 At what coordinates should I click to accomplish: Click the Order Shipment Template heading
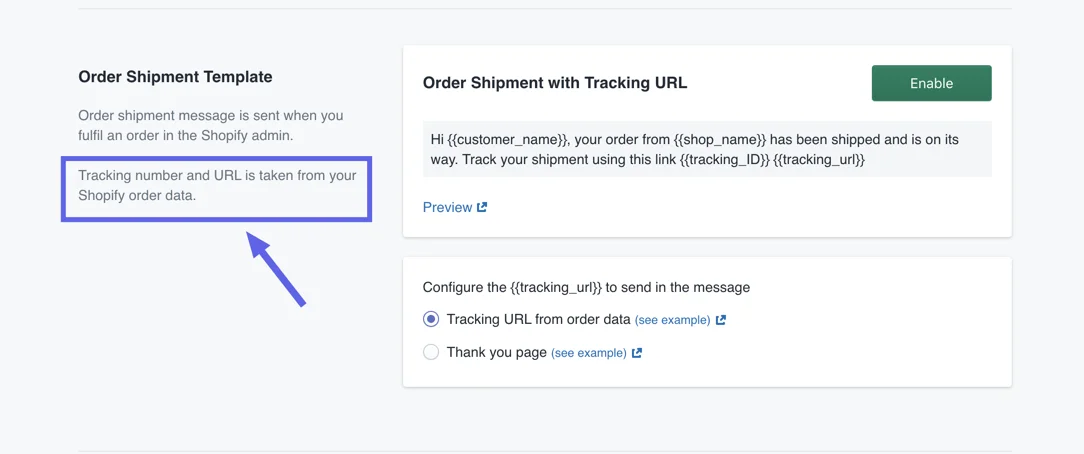click(x=175, y=77)
